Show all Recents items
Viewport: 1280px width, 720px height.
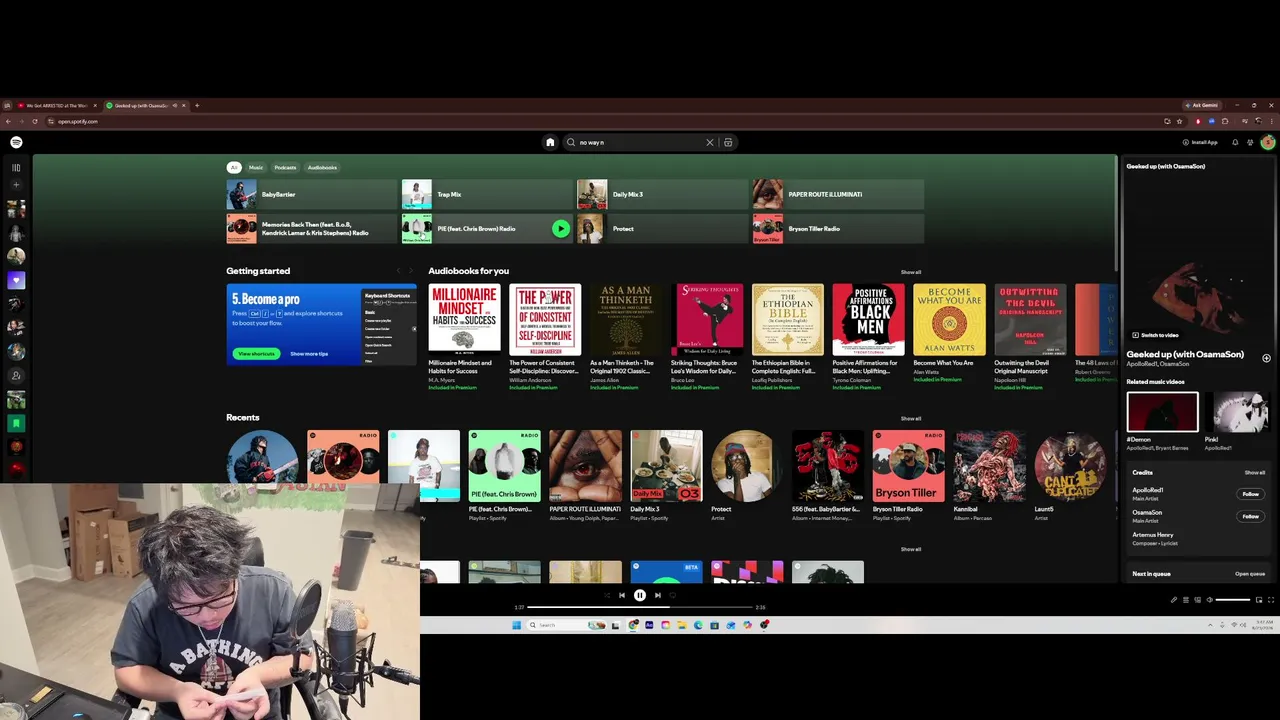[x=911, y=418]
